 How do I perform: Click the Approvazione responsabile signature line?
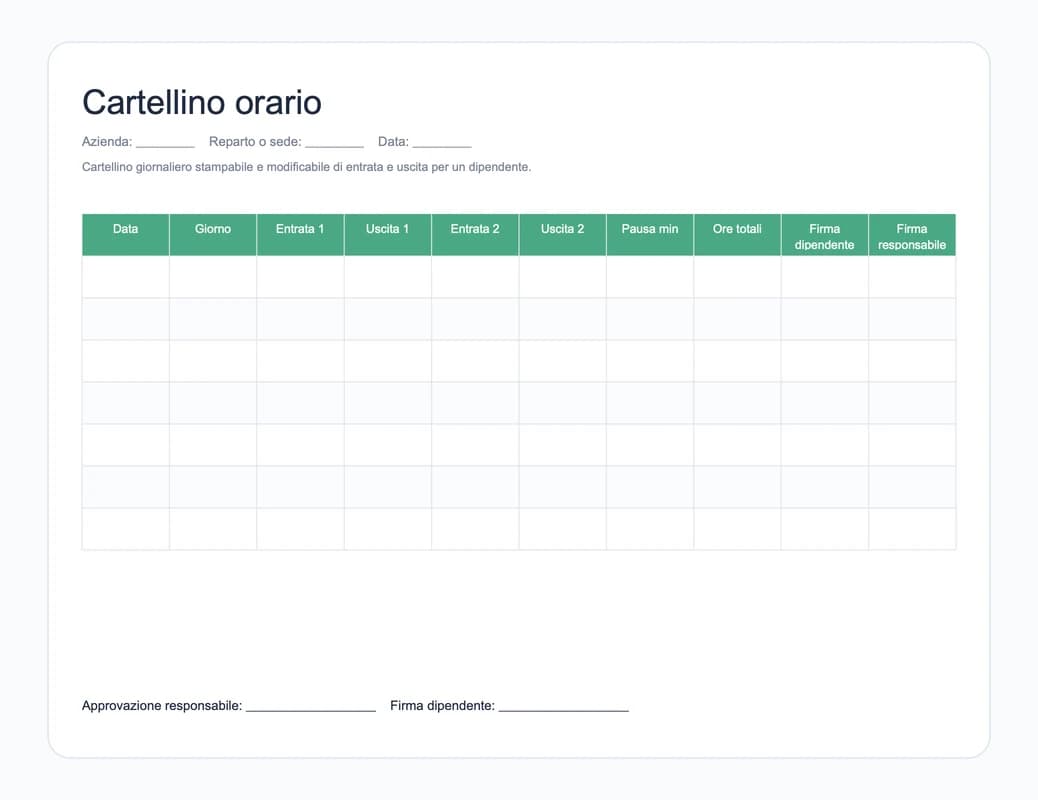310,706
